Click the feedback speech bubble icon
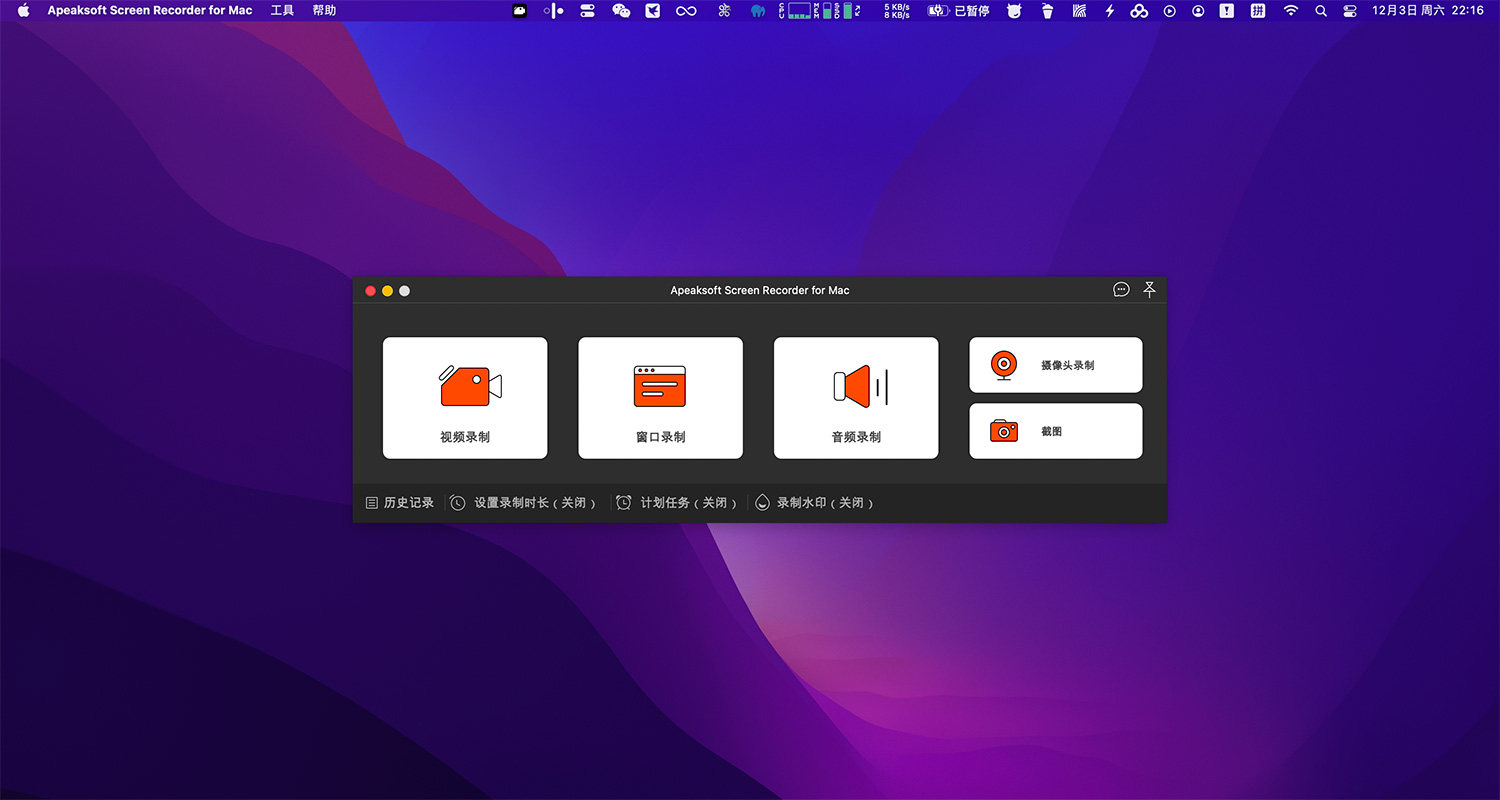Screen dimensions: 1500x800 click(x=1120, y=289)
